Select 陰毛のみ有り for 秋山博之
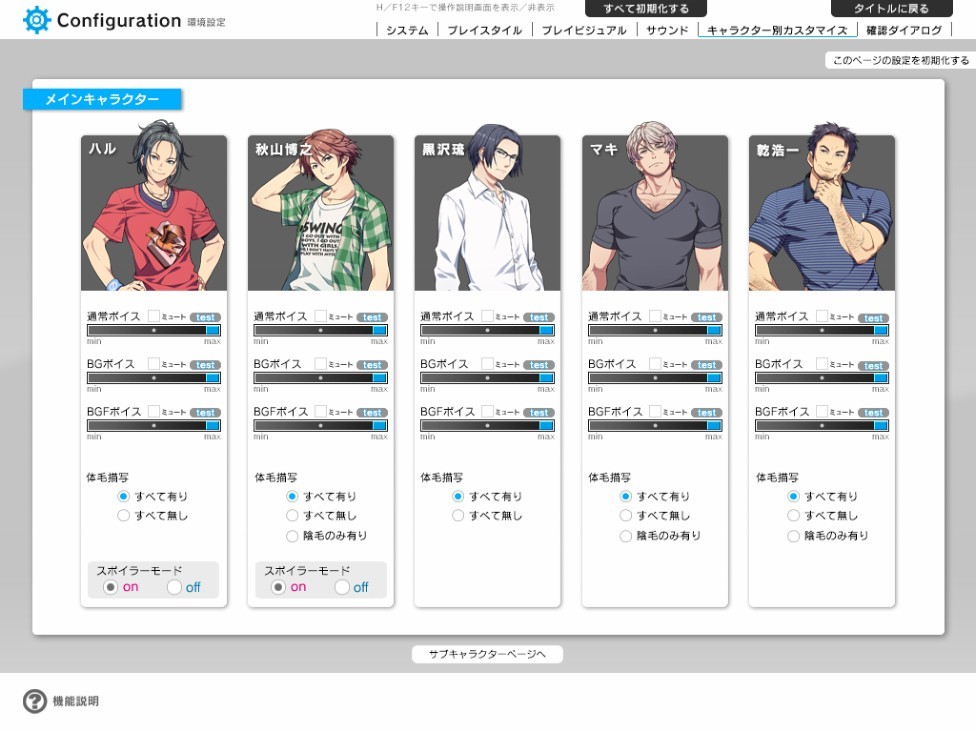This screenshot has height=732, width=976. [292, 536]
